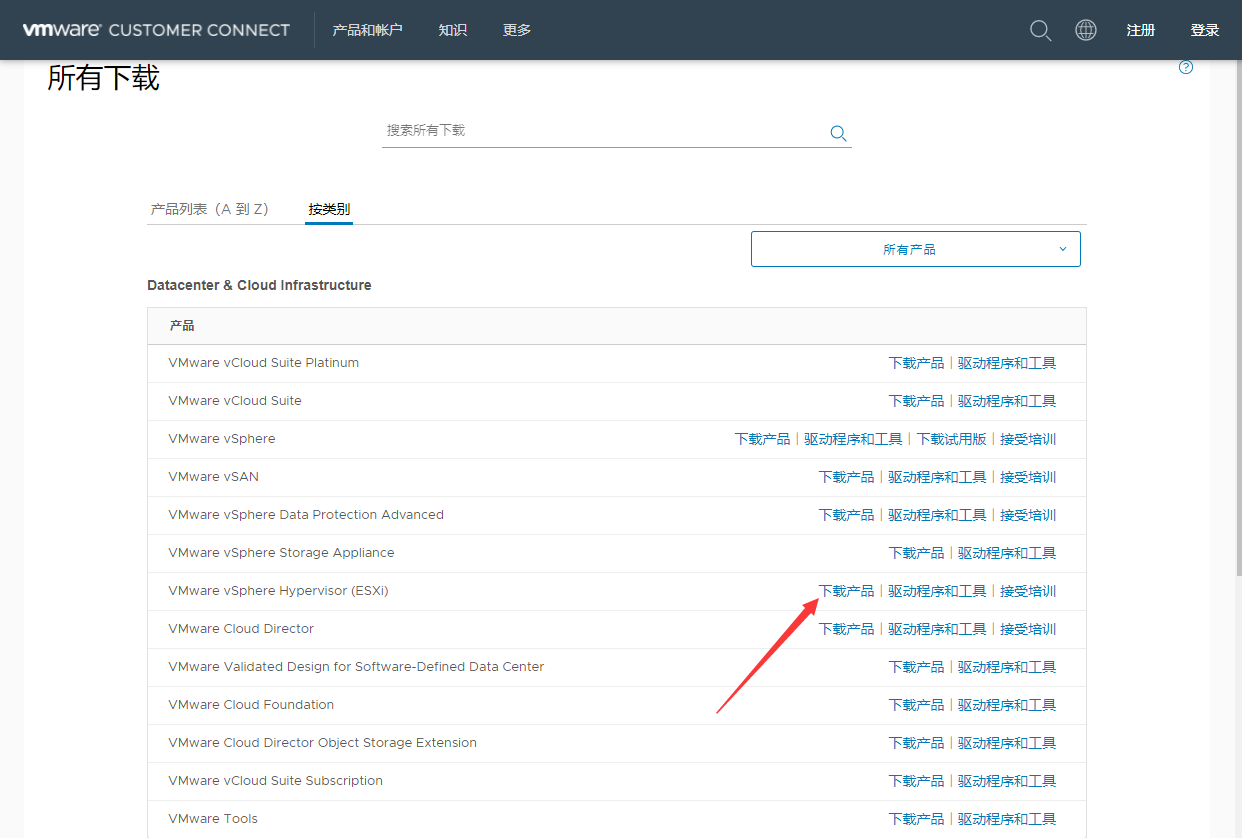Click 下载产品 for VMware vCloud Suite Platinum

tap(916, 363)
